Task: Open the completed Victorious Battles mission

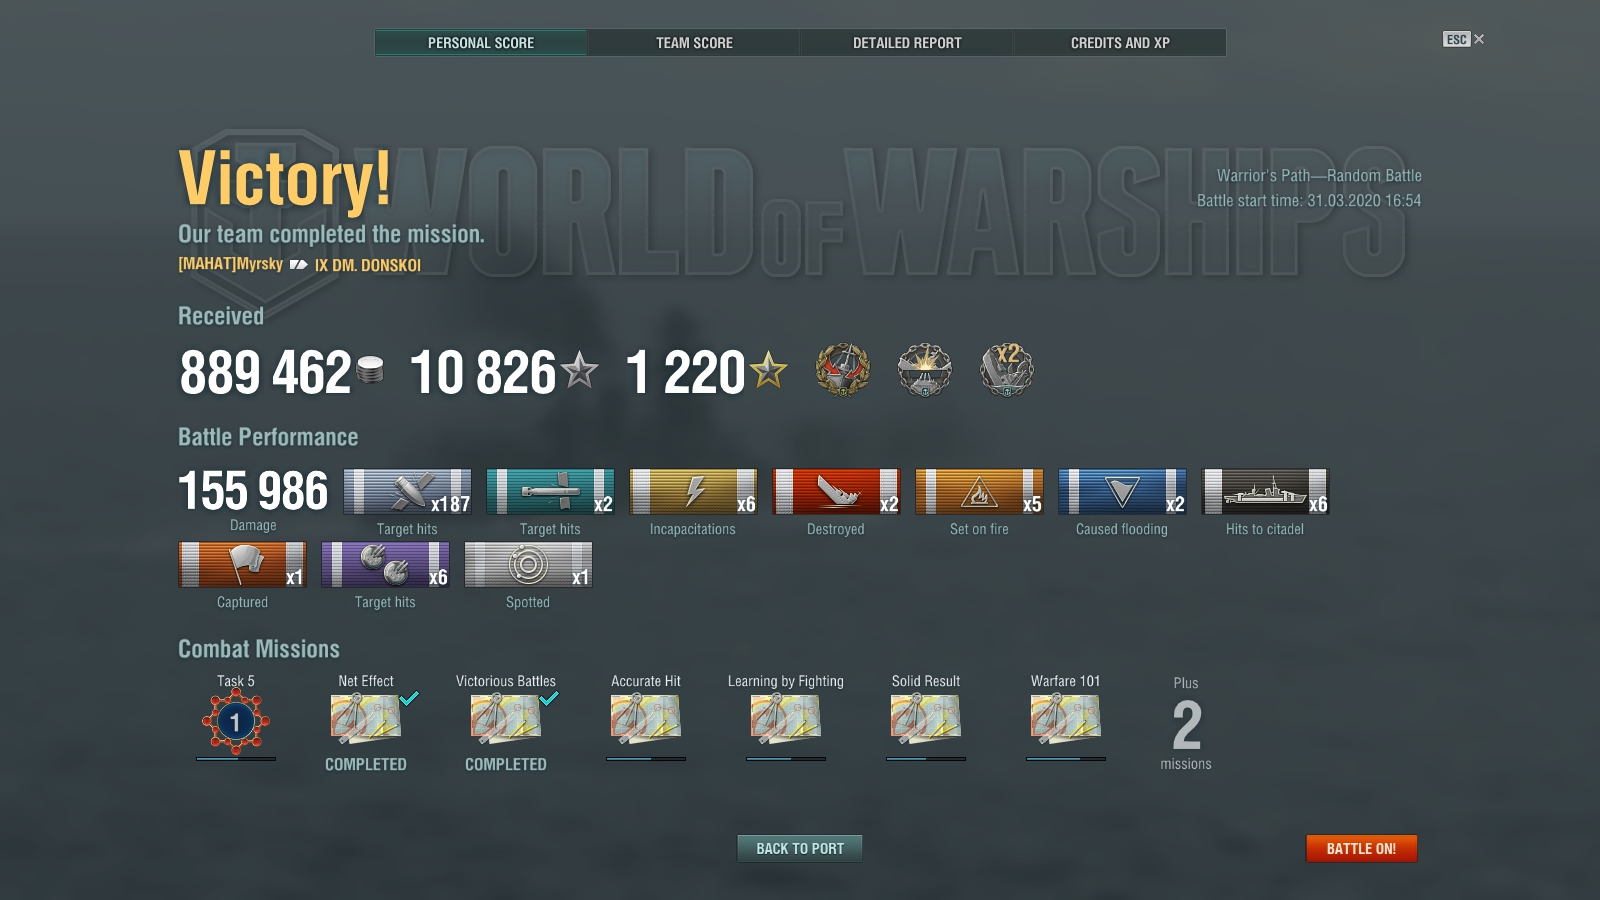Action: pyautogui.click(x=506, y=720)
